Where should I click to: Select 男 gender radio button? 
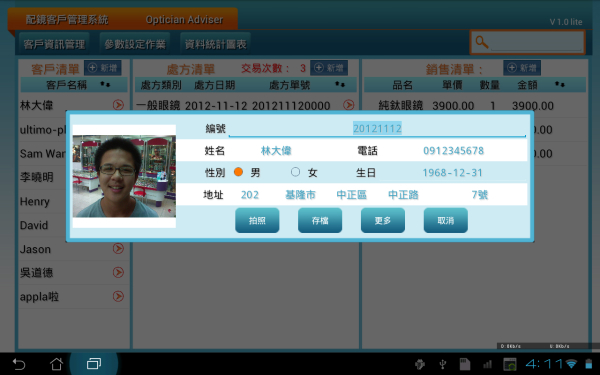(238, 172)
